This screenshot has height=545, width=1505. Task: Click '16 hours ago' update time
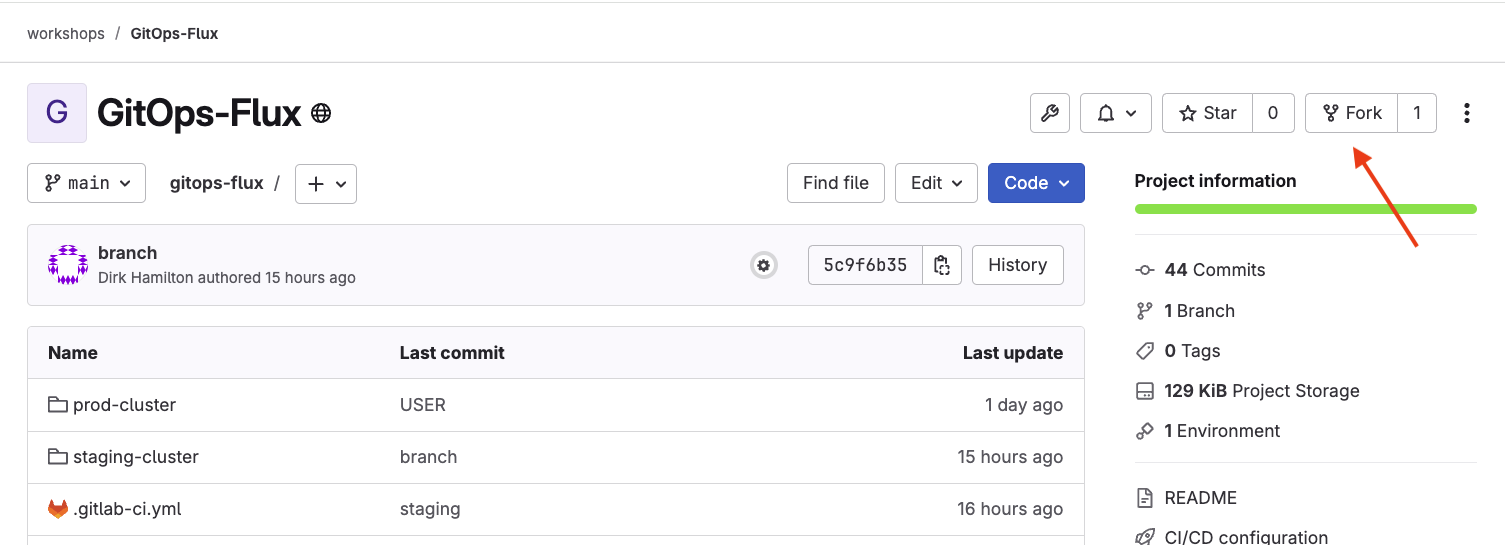click(x=1010, y=509)
